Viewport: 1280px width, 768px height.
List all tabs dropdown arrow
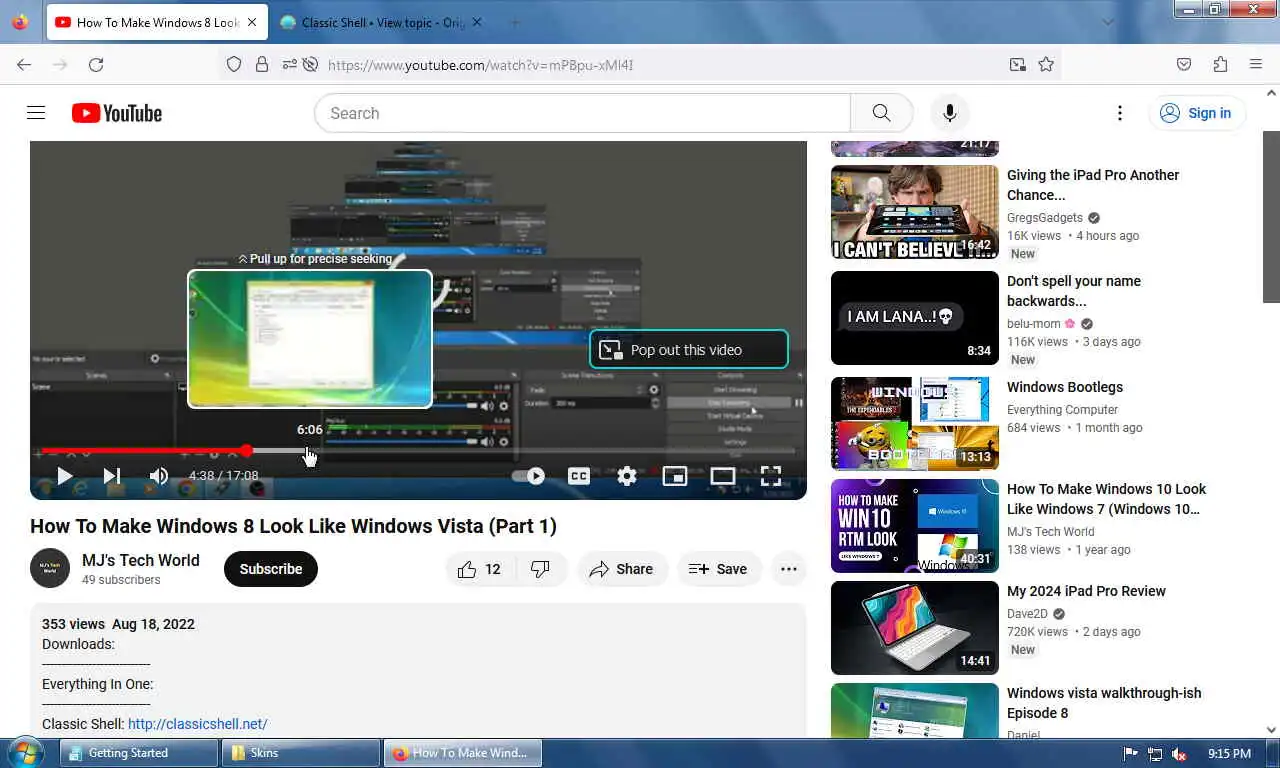[1108, 22]
